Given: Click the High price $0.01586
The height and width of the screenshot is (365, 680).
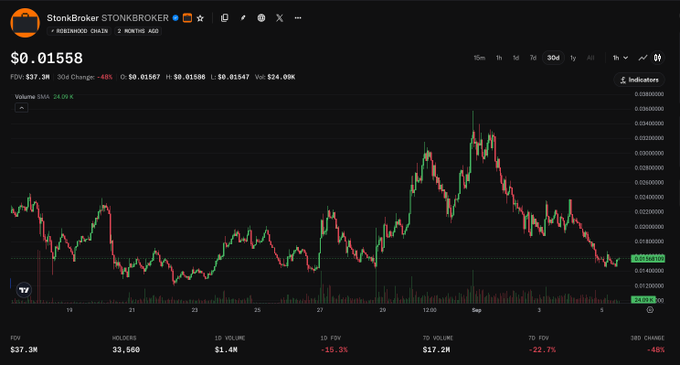Looking at the screenshot, I should click(189, 77).
